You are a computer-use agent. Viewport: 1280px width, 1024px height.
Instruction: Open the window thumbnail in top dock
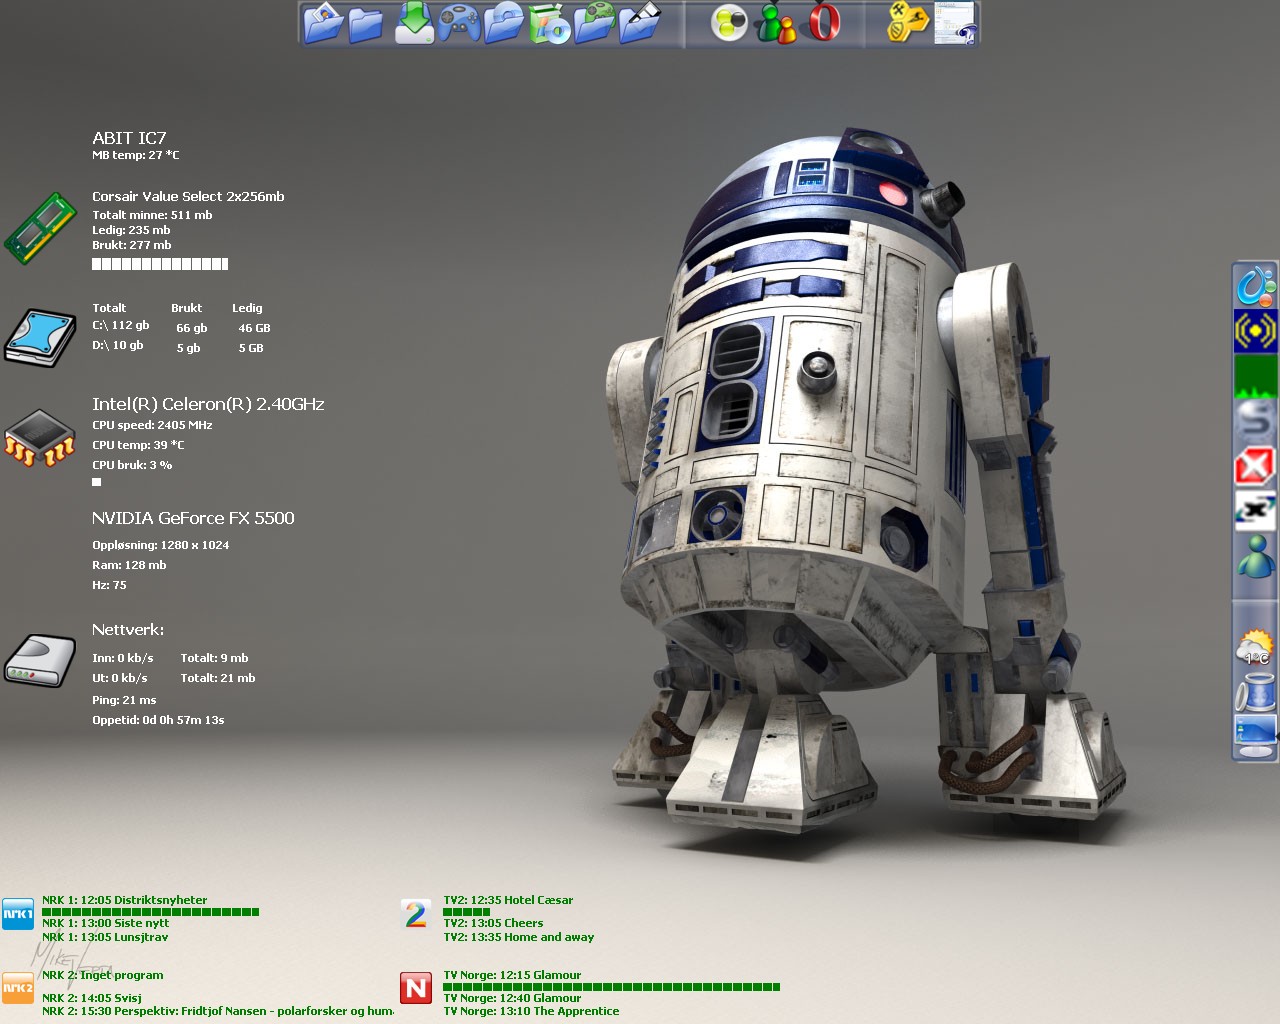(955, 23)
